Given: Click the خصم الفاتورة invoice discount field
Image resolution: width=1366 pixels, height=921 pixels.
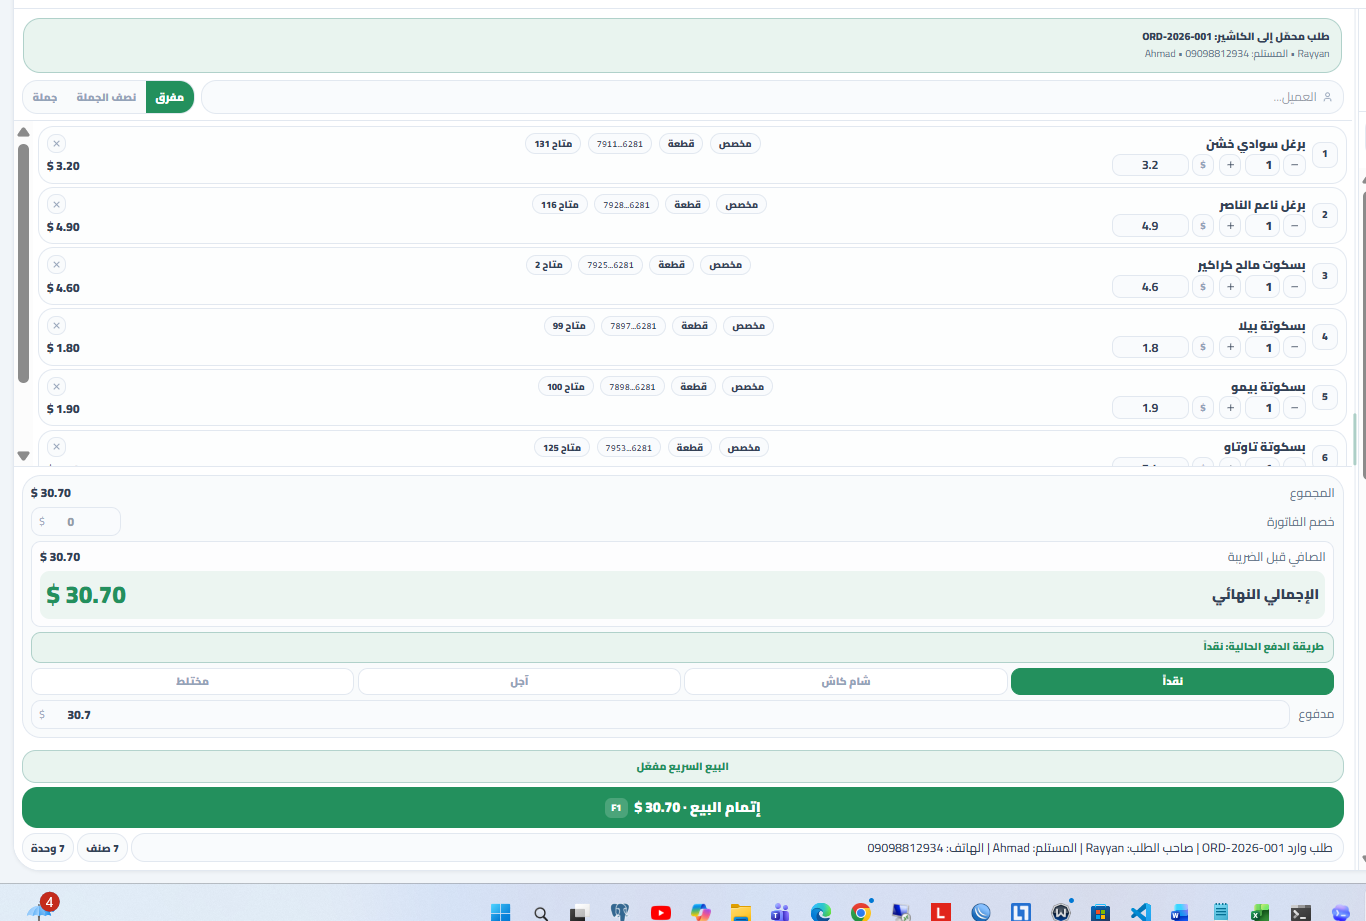Looking at the screenshot, I should (x=76, y=522).
